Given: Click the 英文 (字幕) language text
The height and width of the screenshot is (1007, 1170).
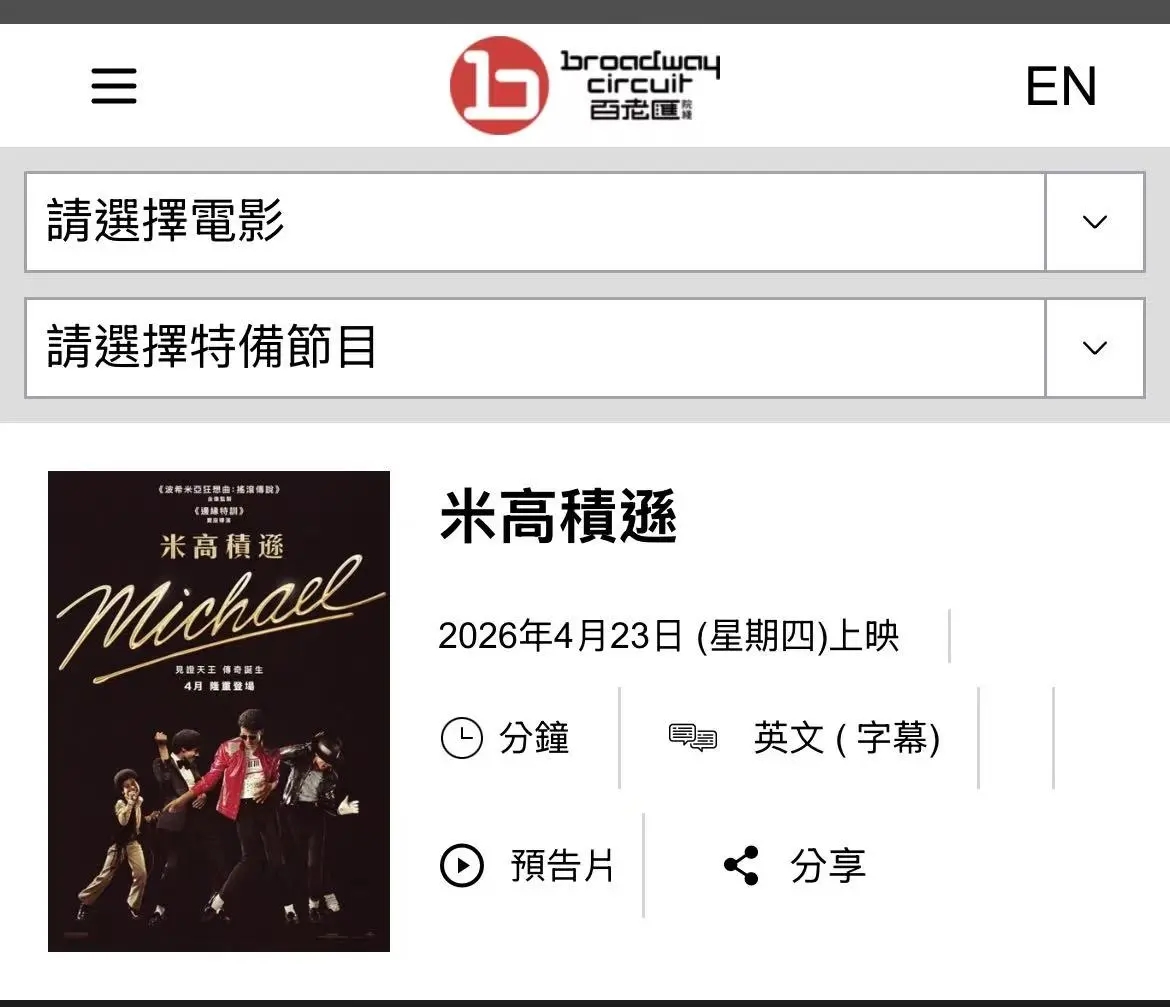Looking at the screenshot, I should tap(847, 738).
